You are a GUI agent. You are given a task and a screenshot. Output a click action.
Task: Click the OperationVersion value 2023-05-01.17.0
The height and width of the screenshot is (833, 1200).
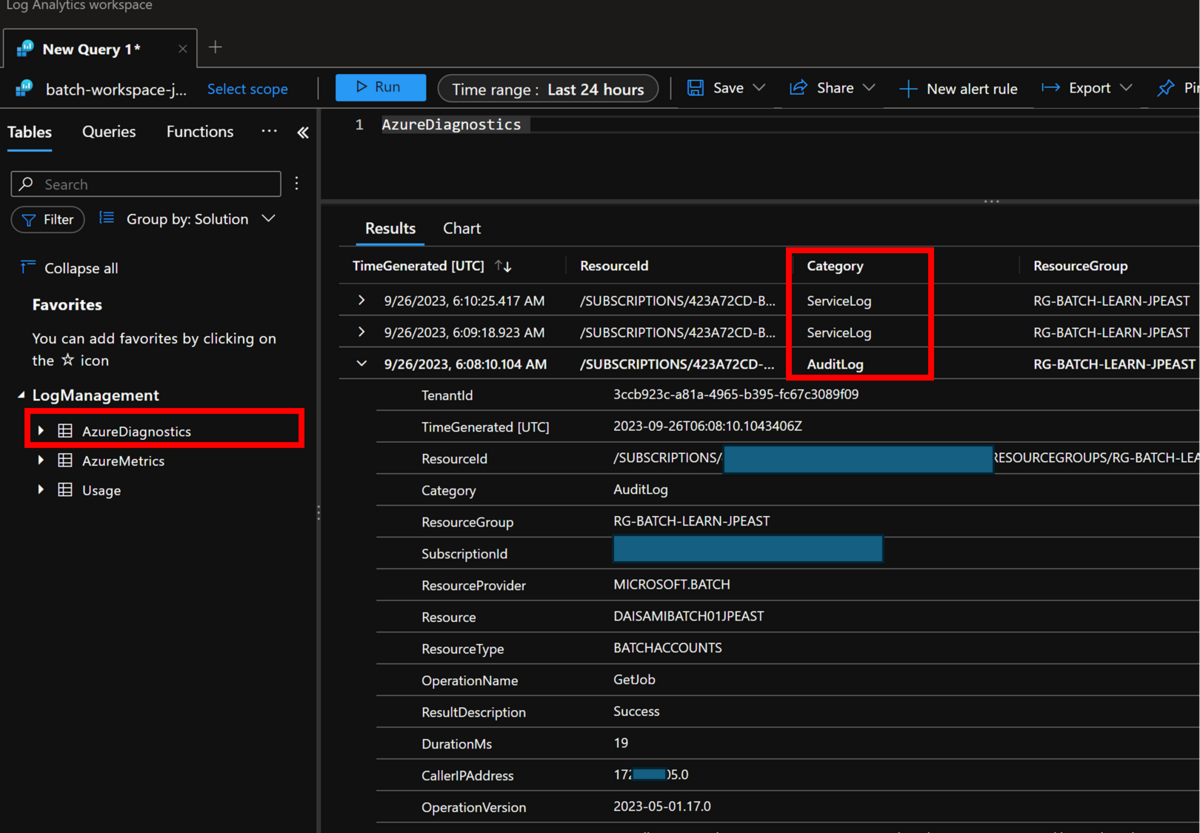coord(662,806)
